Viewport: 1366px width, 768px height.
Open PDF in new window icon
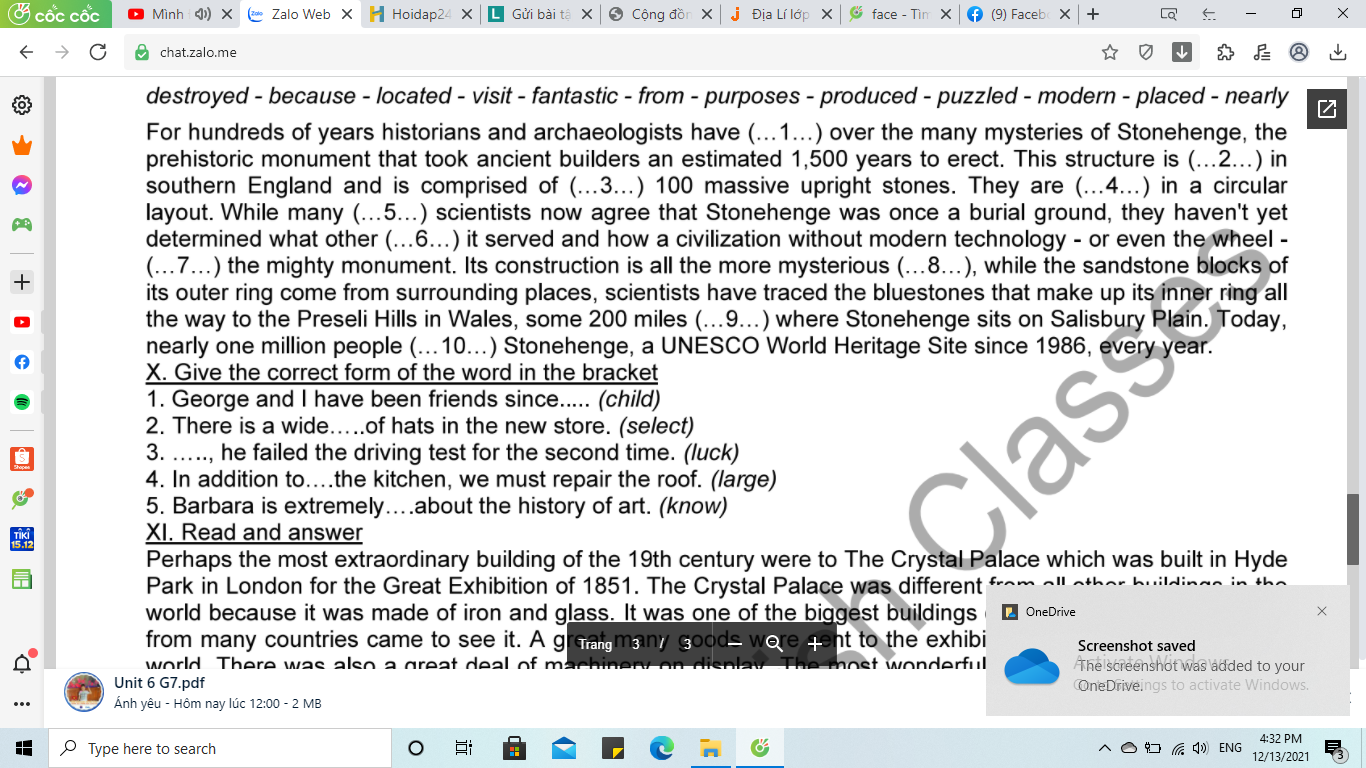[1327, 110]
